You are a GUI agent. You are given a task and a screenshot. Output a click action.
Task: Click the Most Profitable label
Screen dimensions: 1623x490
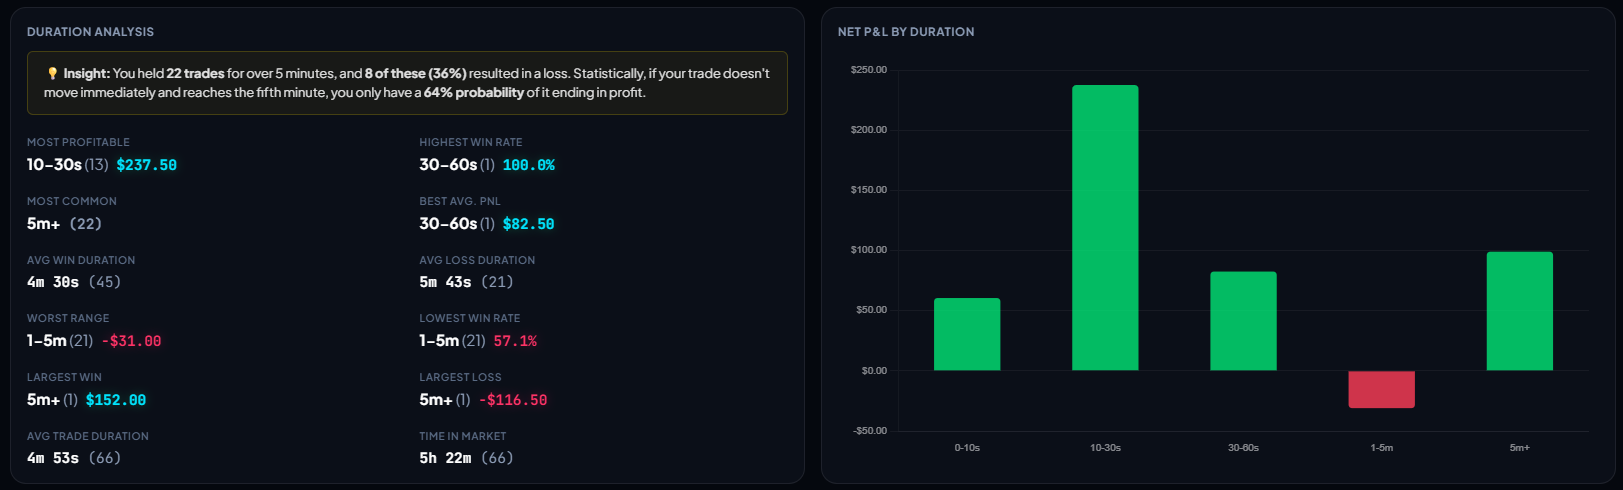pyautogui.click(x=78, y=142)
